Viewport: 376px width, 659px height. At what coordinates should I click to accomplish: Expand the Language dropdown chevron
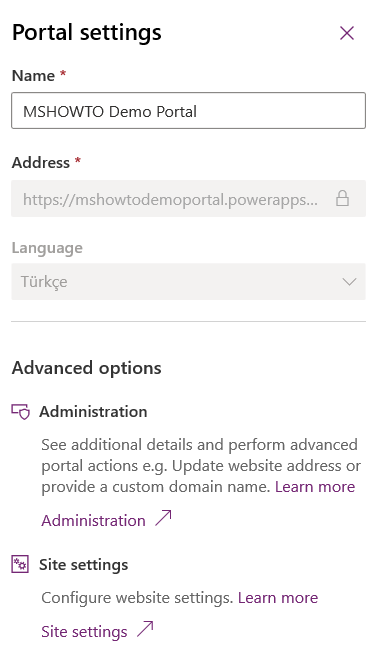[349, 282]
